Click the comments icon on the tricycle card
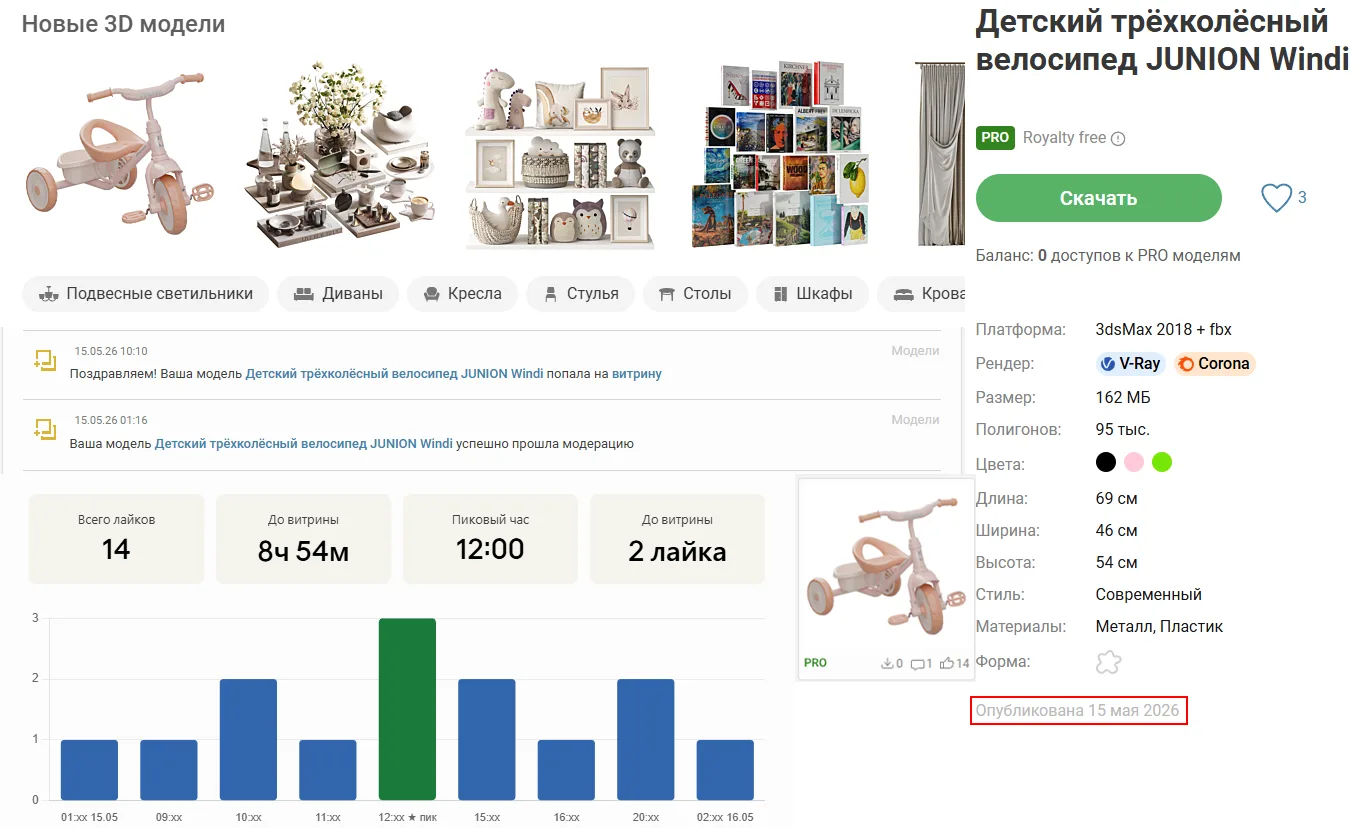 917,663
